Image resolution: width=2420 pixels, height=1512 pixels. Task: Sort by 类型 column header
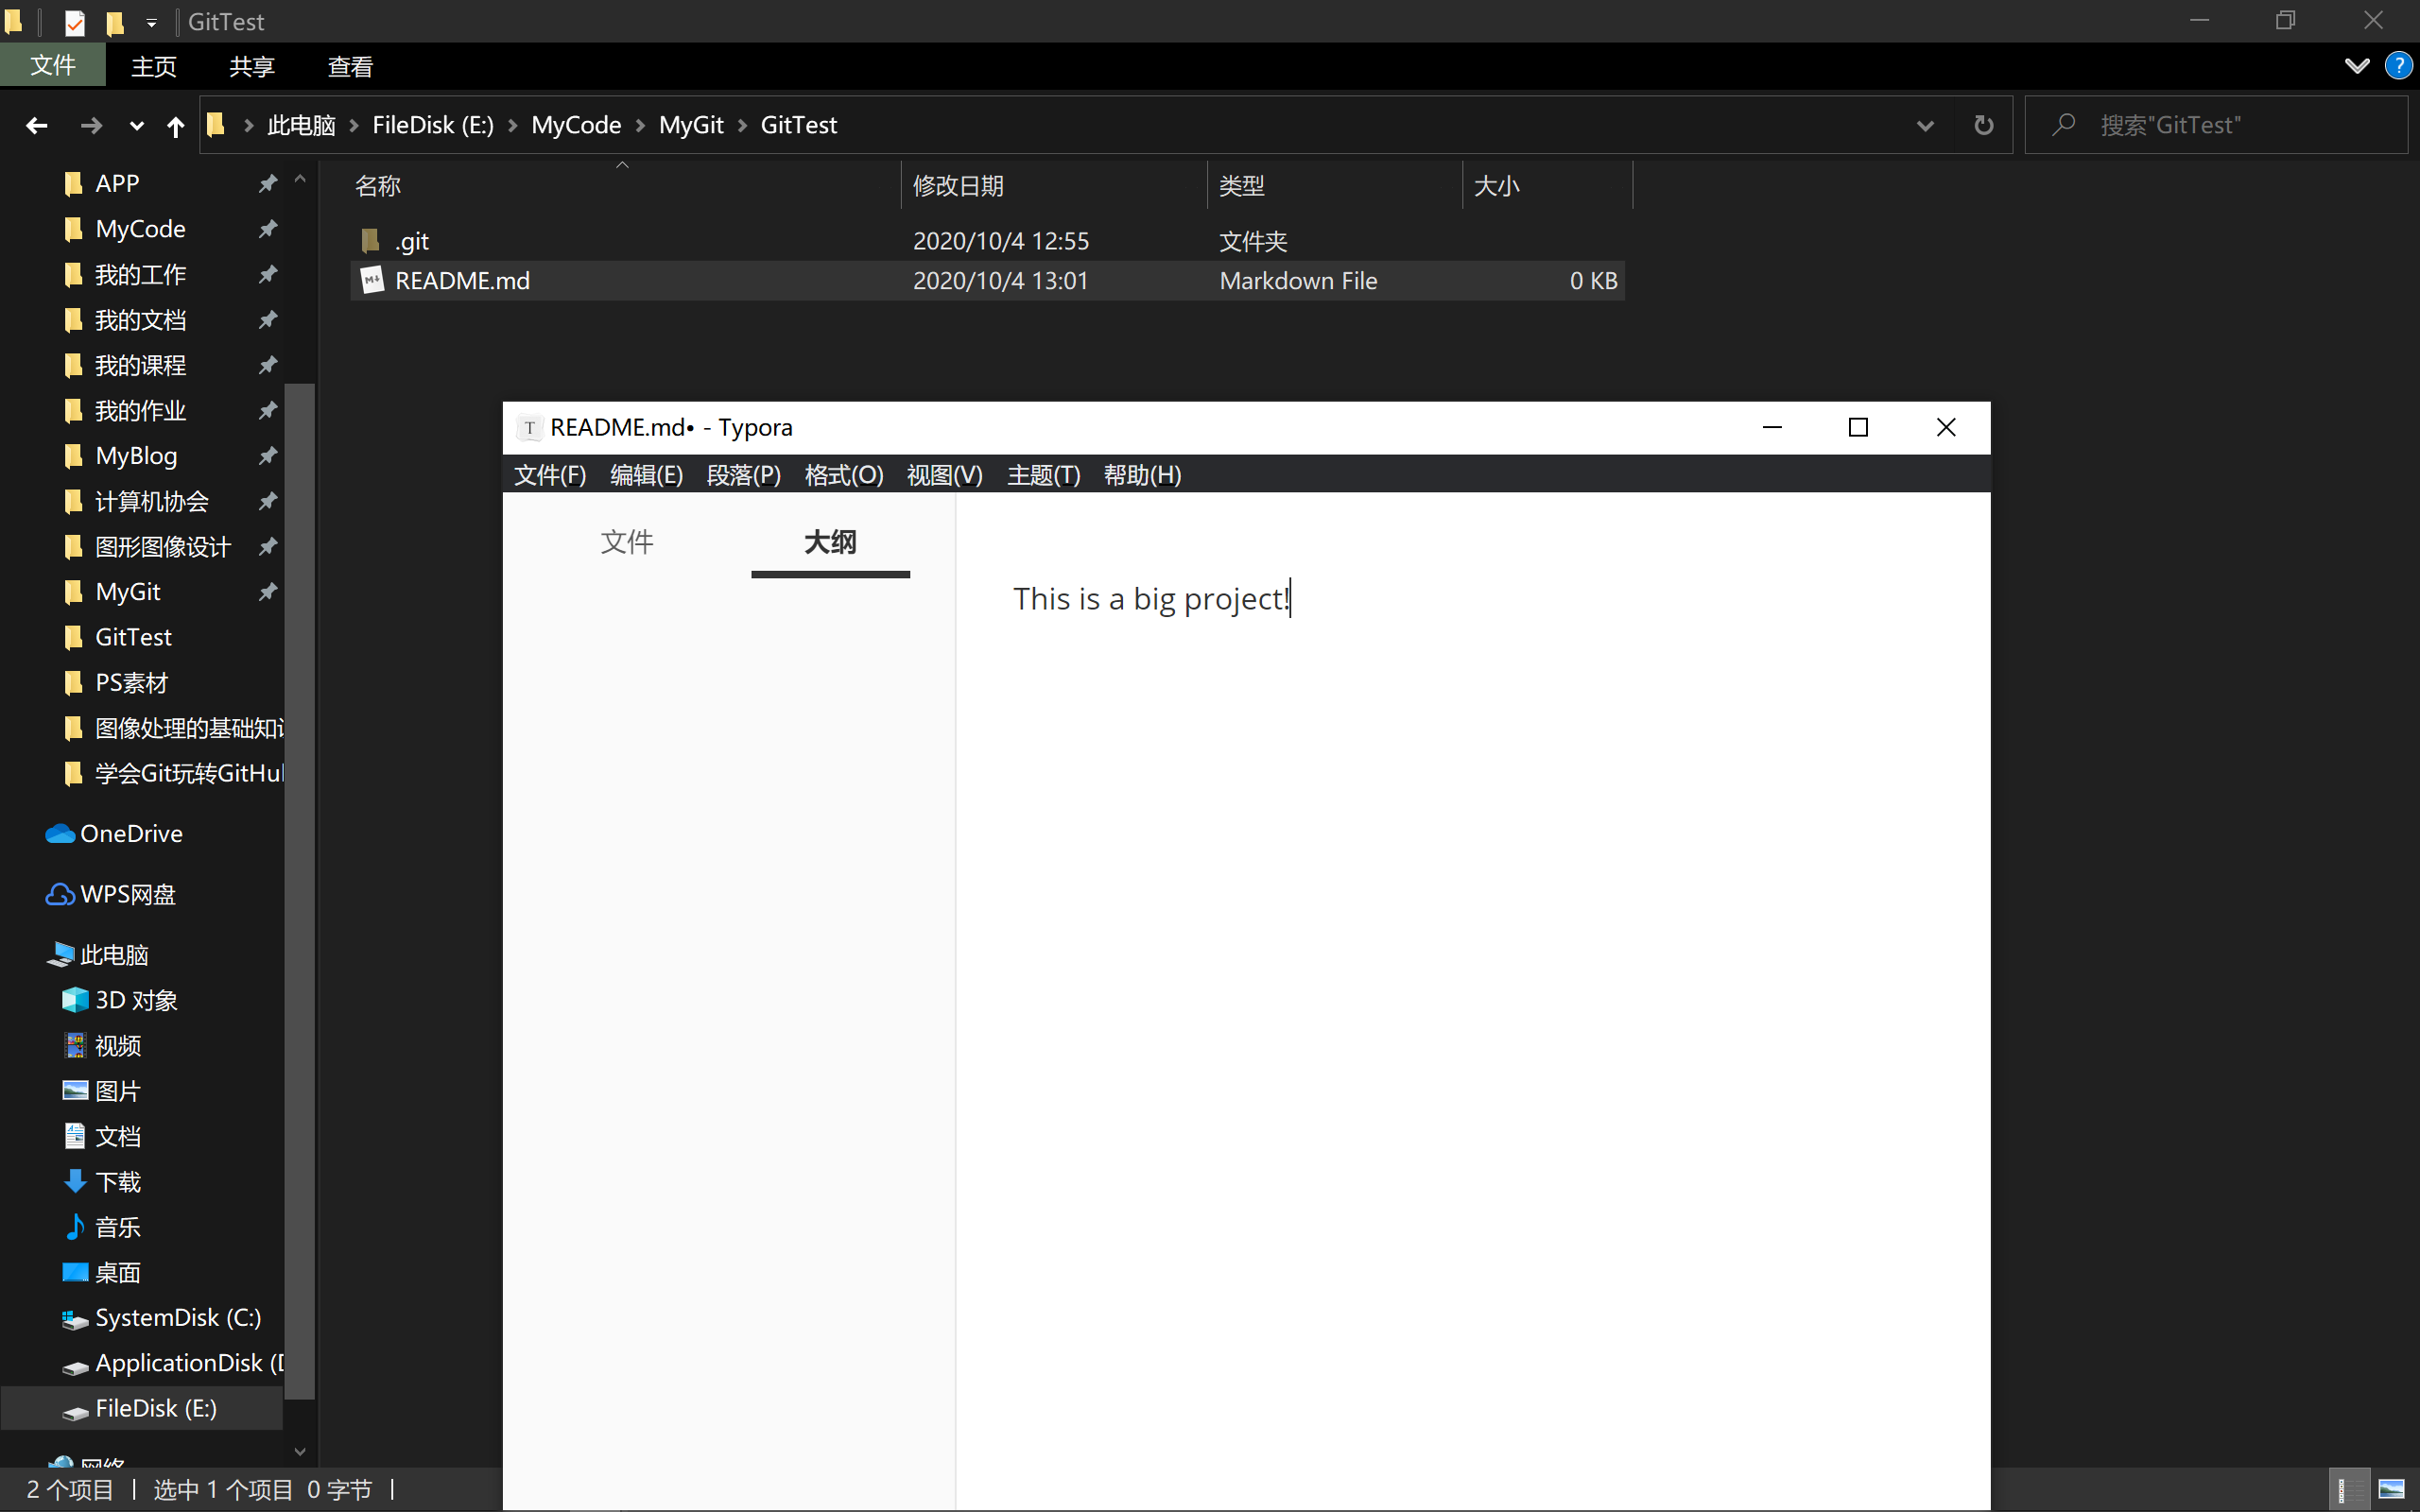1334,186
